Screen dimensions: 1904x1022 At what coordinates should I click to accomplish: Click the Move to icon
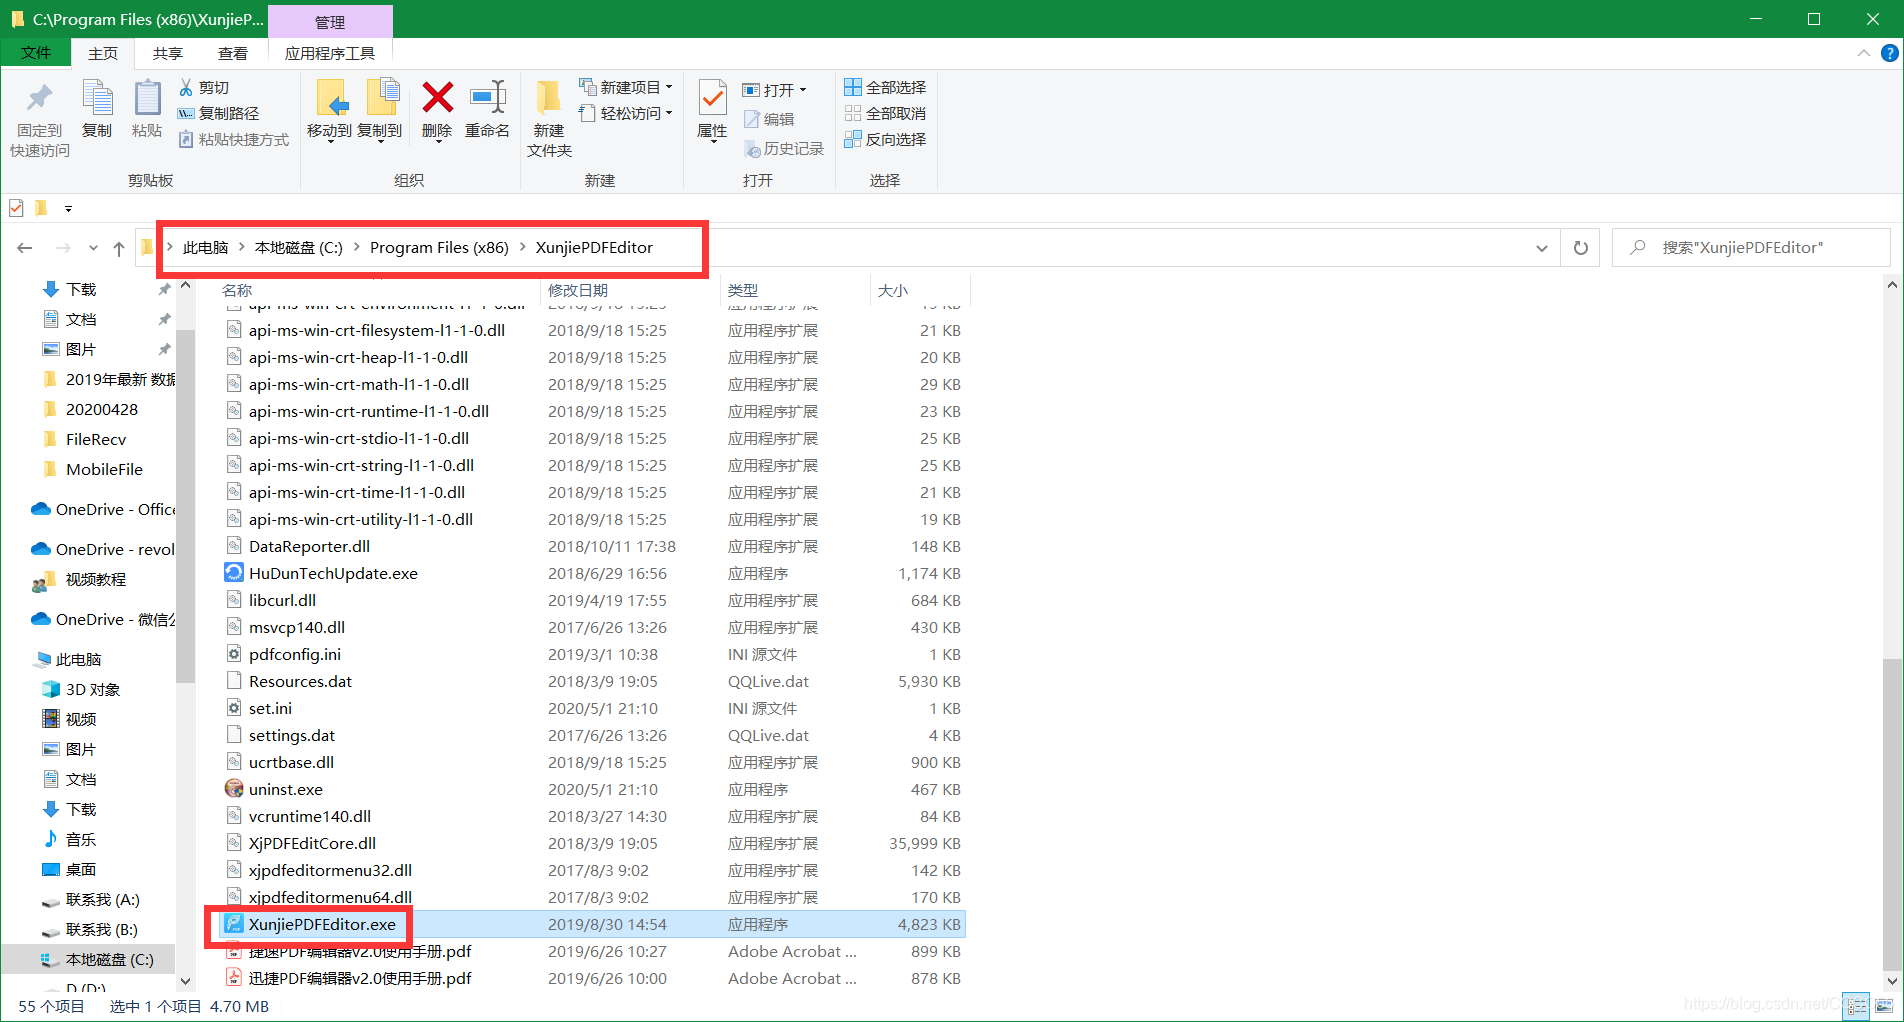point(332,99)
